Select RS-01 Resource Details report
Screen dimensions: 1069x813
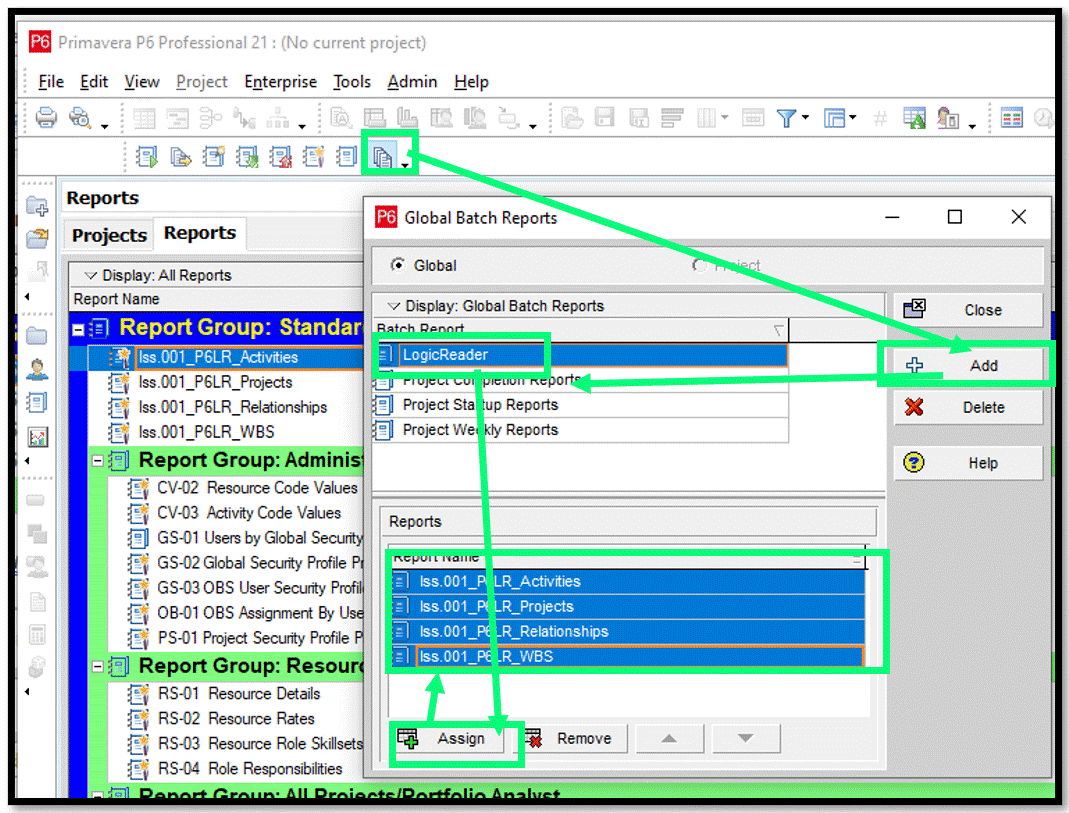point(239,694)
